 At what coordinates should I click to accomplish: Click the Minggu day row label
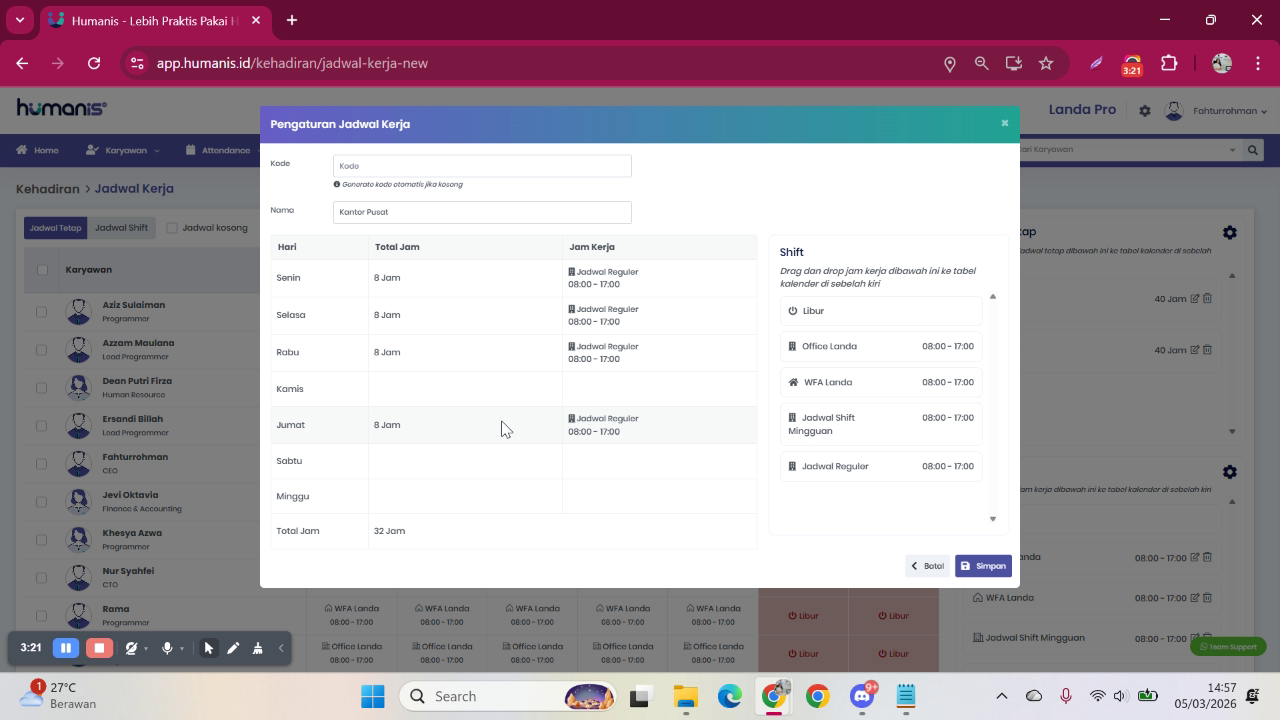tap(293, 496)
